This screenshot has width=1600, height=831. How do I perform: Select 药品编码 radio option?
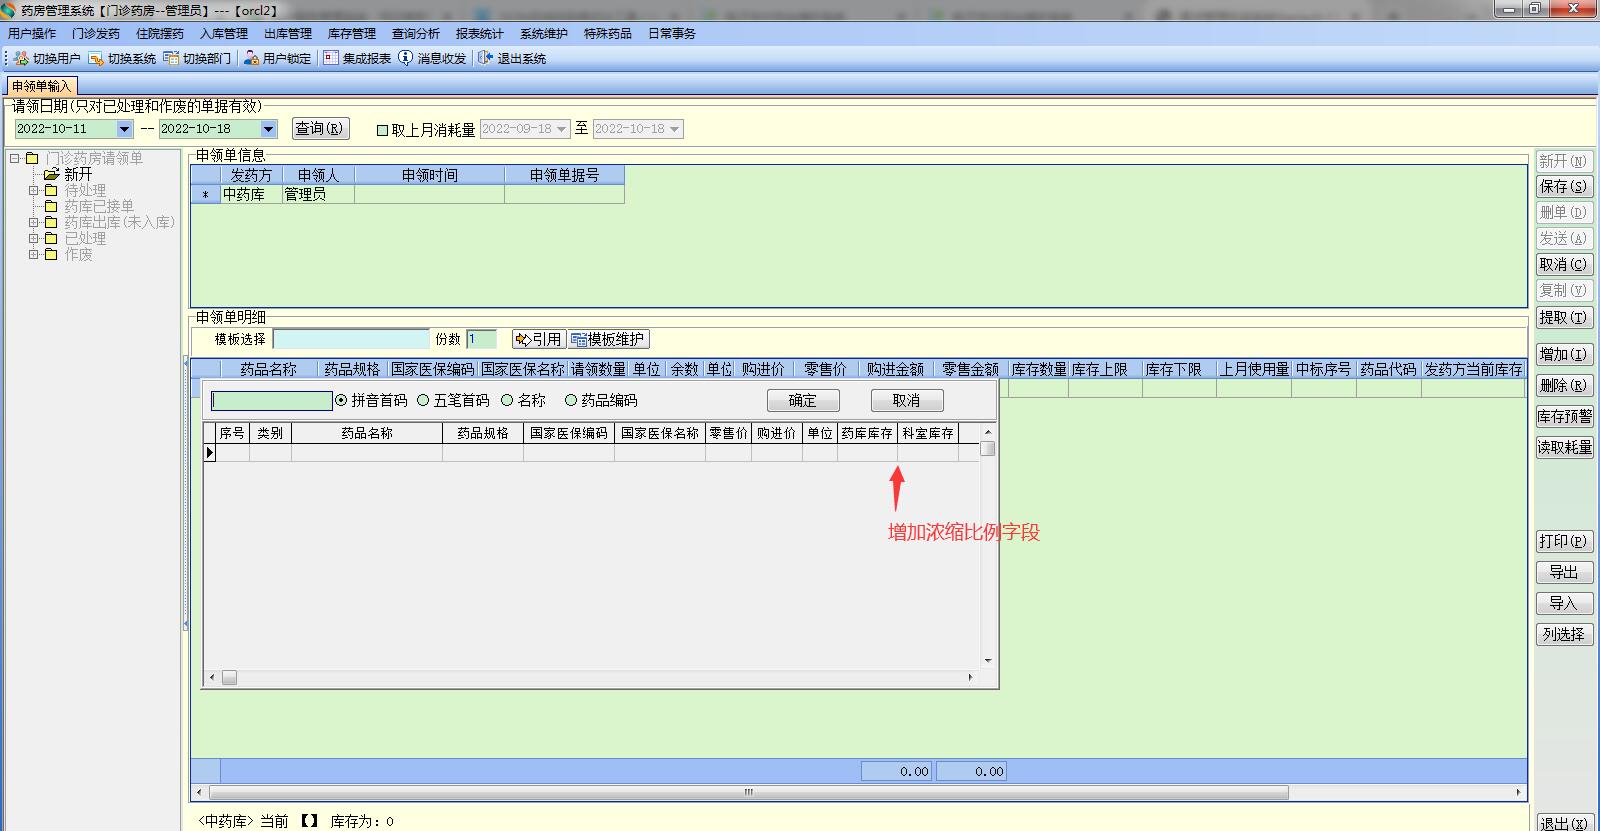pos(571,400)
